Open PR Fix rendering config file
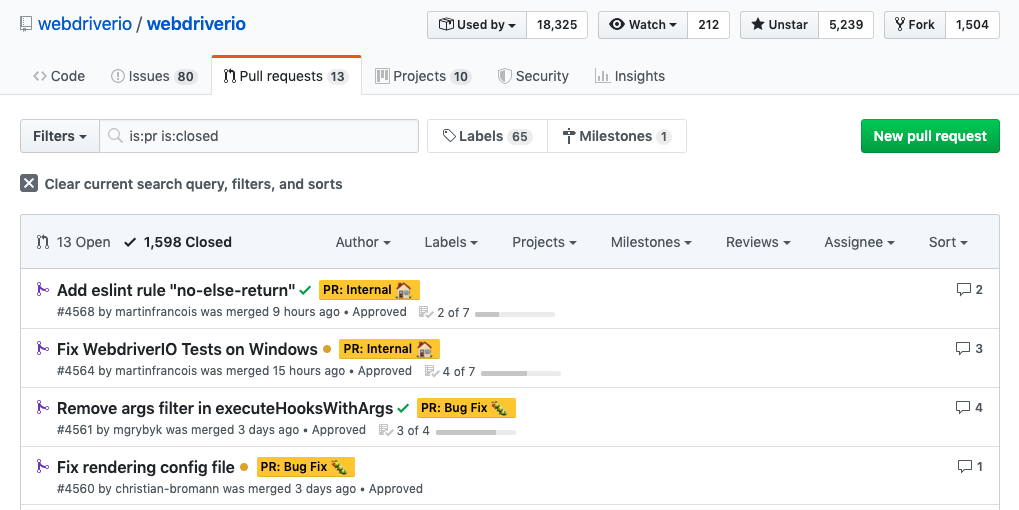1019x510 pixels. 146,467
